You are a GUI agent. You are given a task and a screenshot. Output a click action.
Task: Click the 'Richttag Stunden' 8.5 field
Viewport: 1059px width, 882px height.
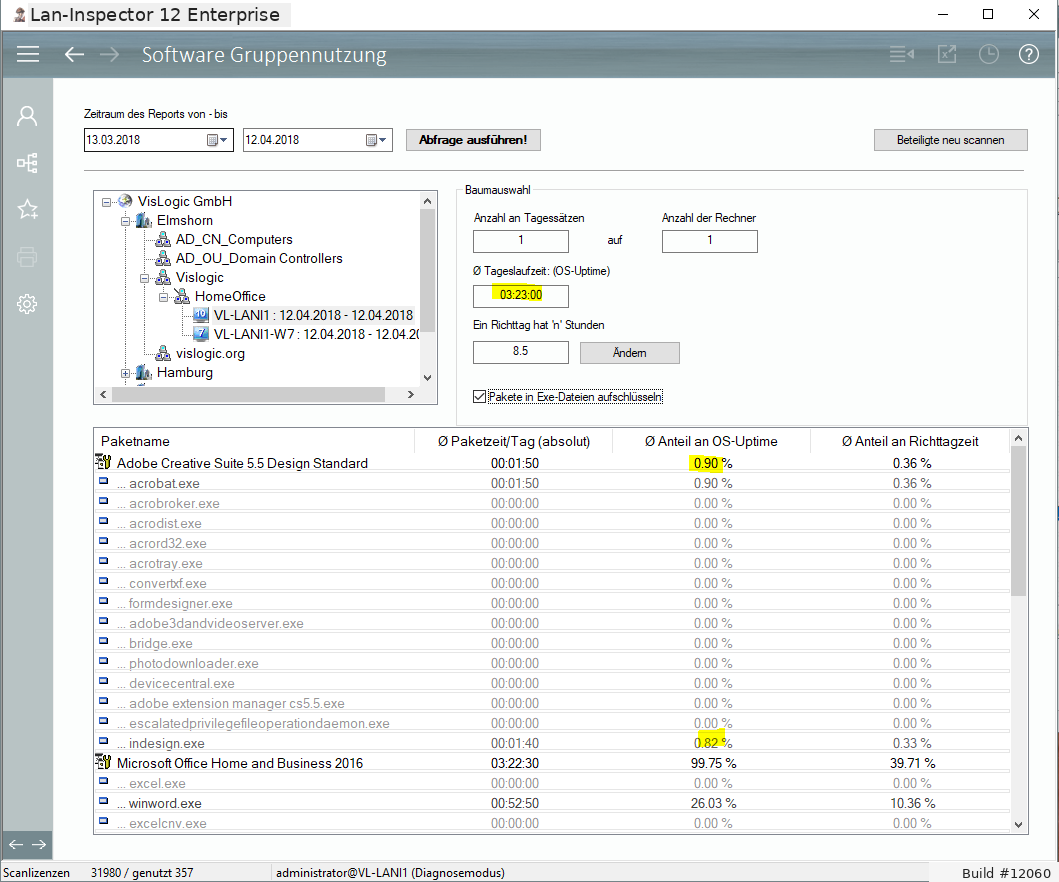[x=521, y=352]
